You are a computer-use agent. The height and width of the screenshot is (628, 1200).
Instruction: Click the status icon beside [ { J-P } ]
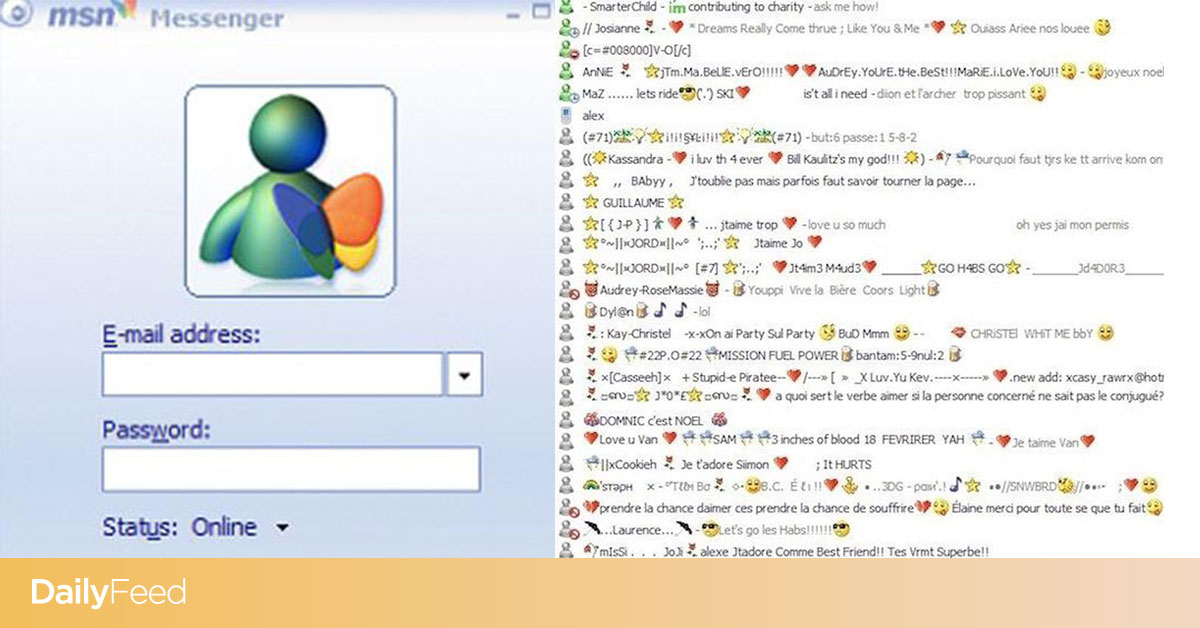click(x=567, y=225)
